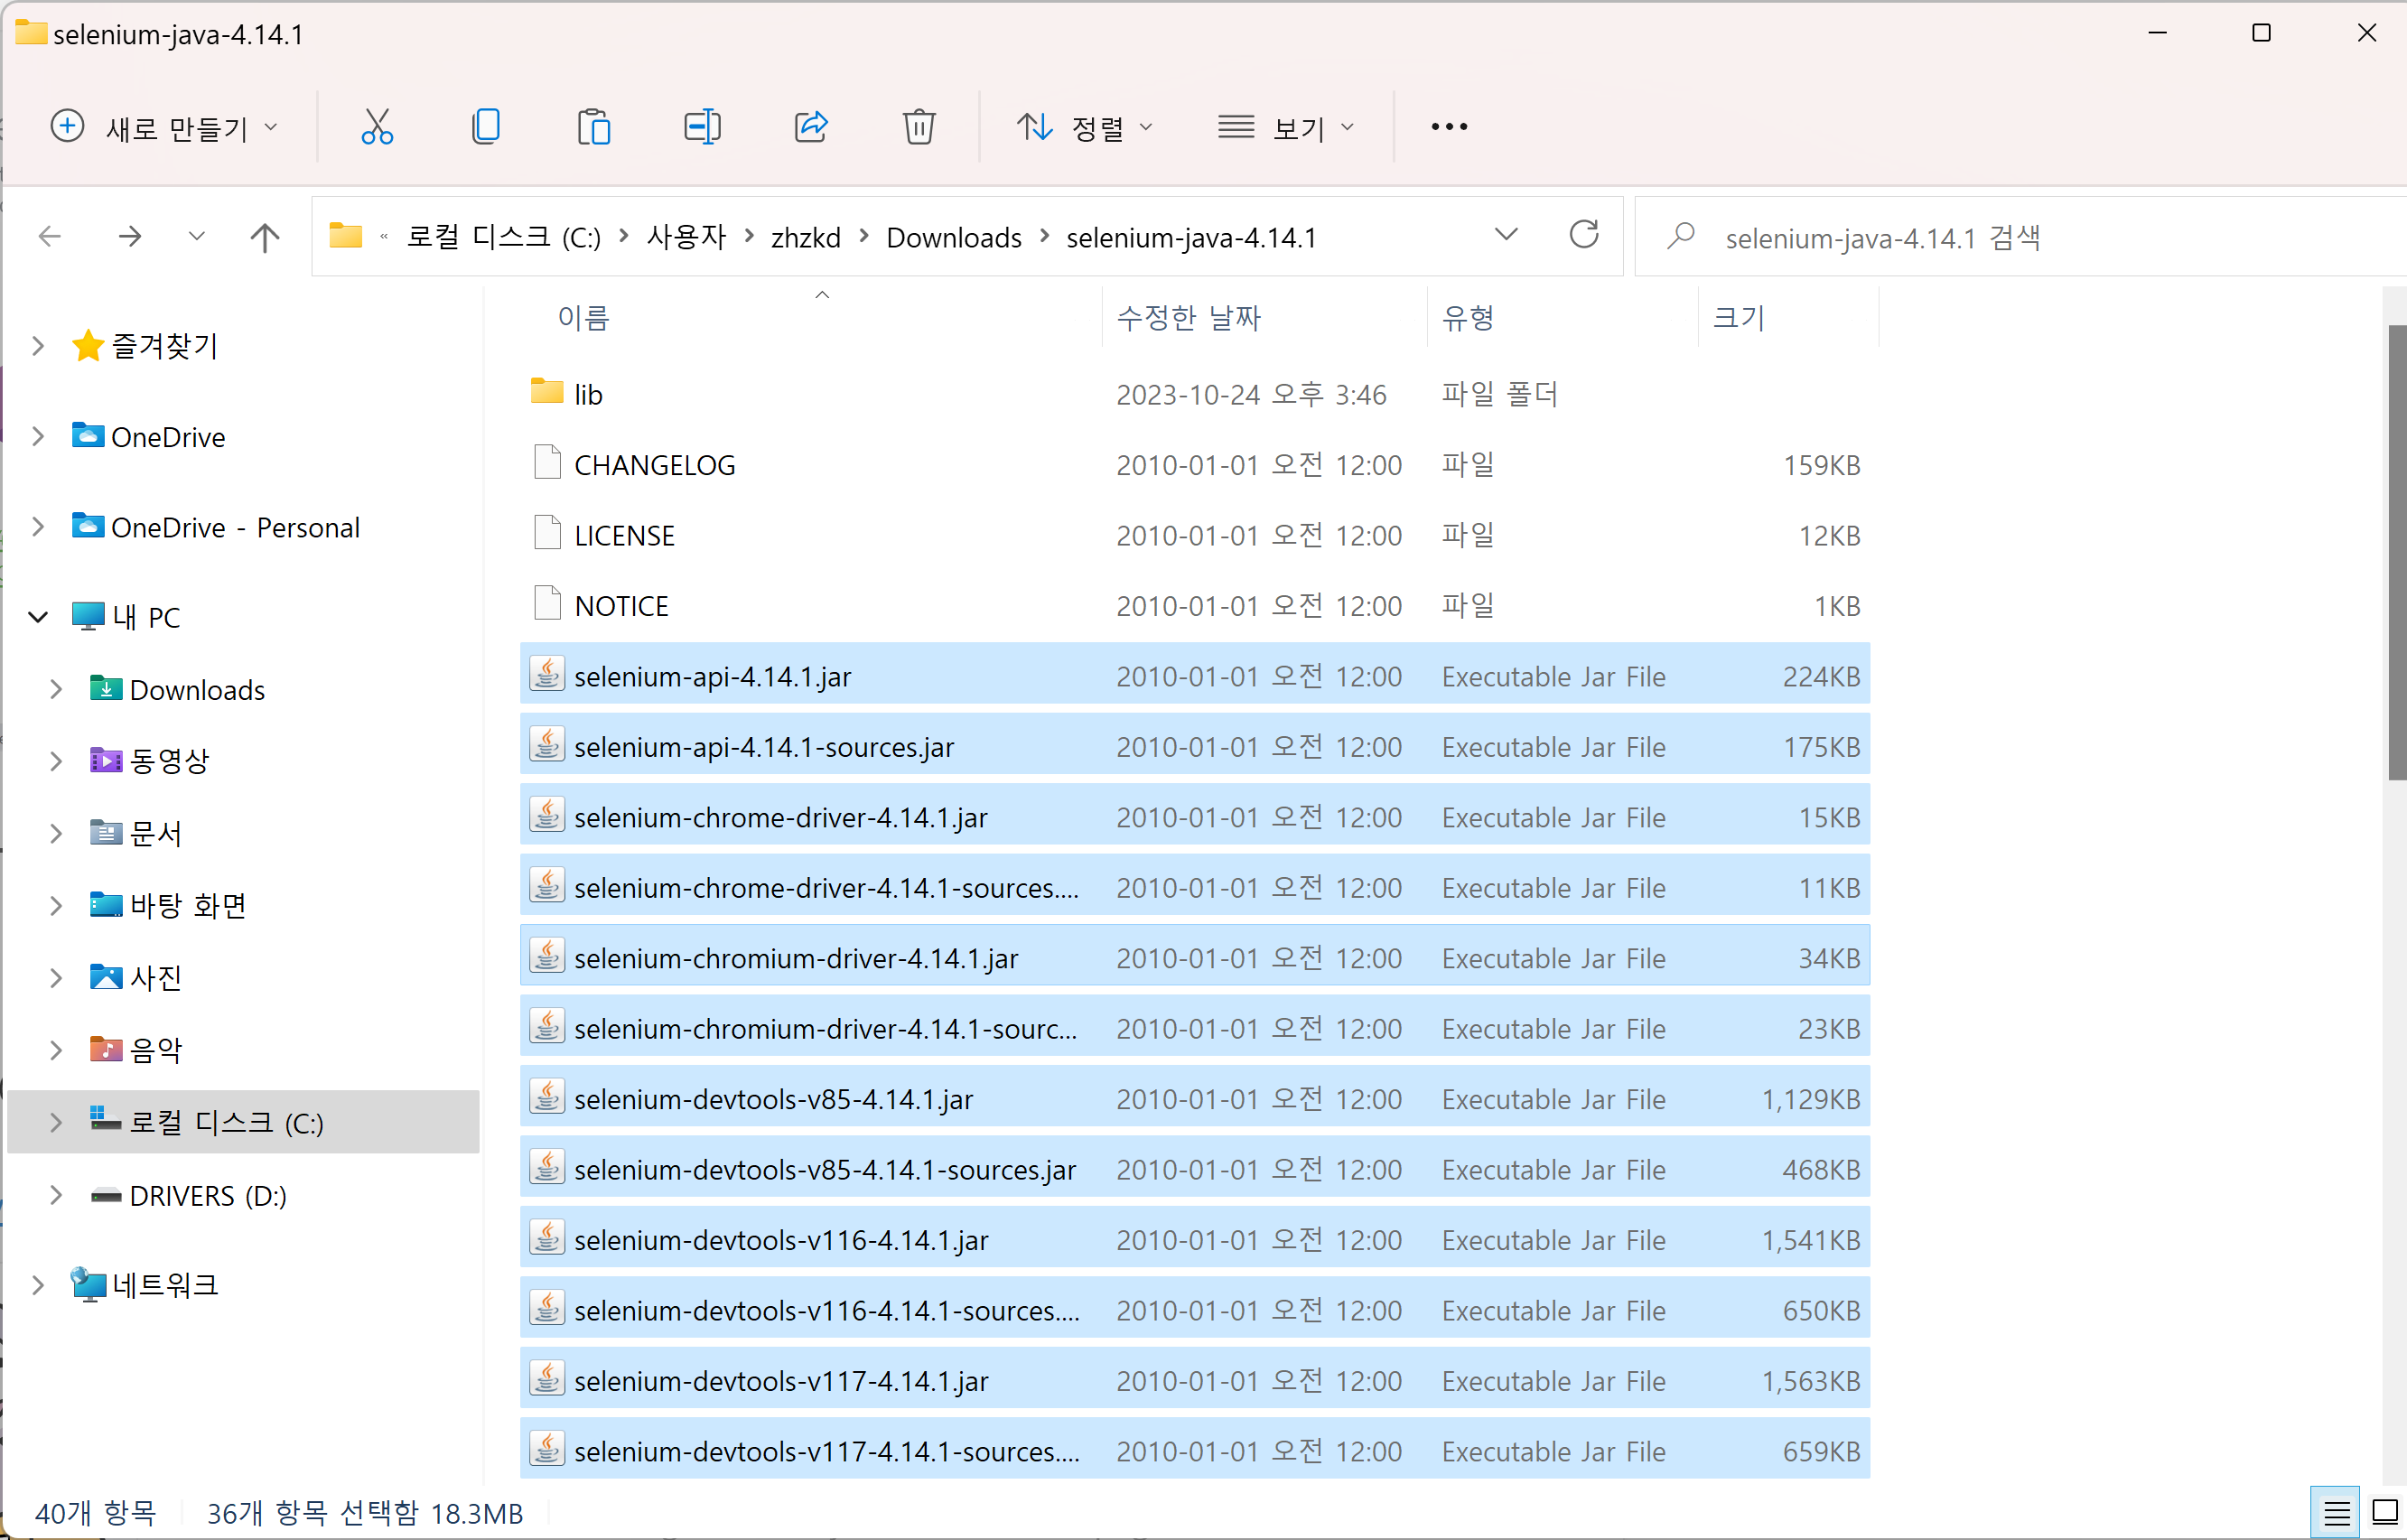Viewport: 2407px width, 1540px height.
Task: Click the Paste clipboard icon
Action: (594, 127)
